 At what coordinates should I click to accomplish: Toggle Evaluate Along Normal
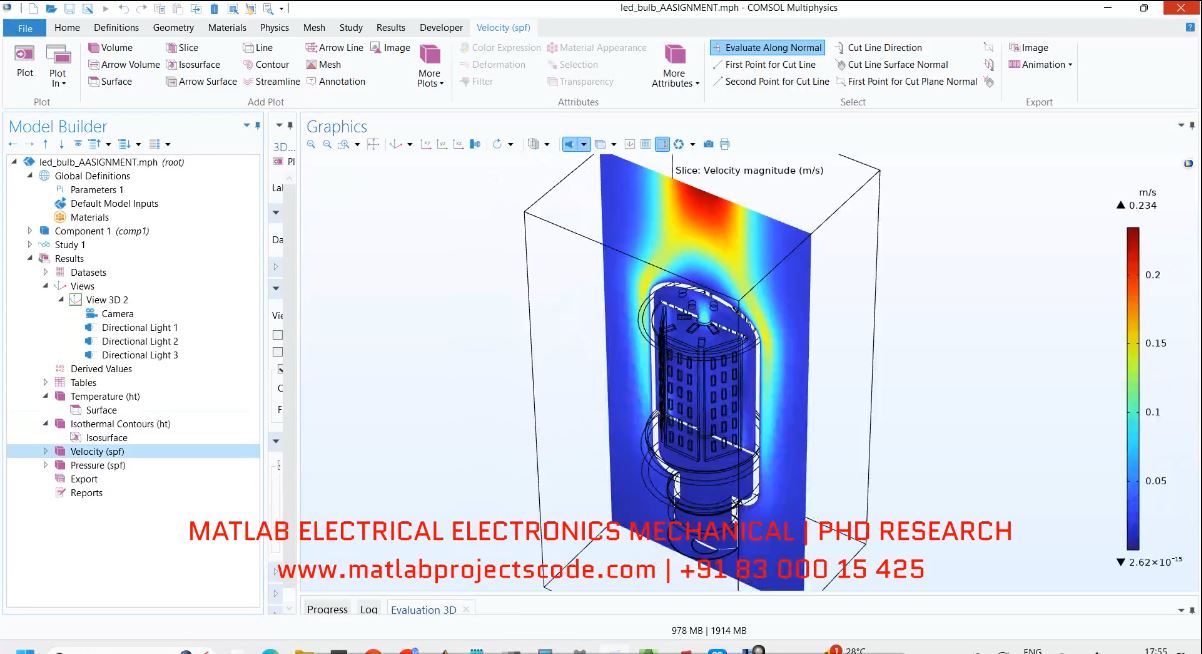pyautogui.click(x=767, y=48)
